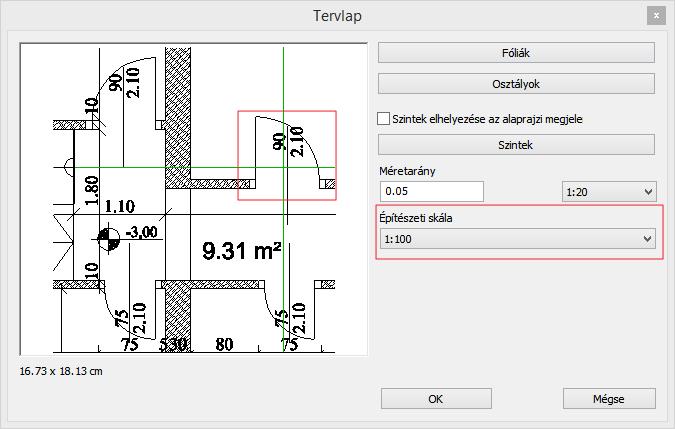Click the 1,80 vertical dimension text
Image resolution: width=675 pixels, height=429 pixels.
coord(92,190)
